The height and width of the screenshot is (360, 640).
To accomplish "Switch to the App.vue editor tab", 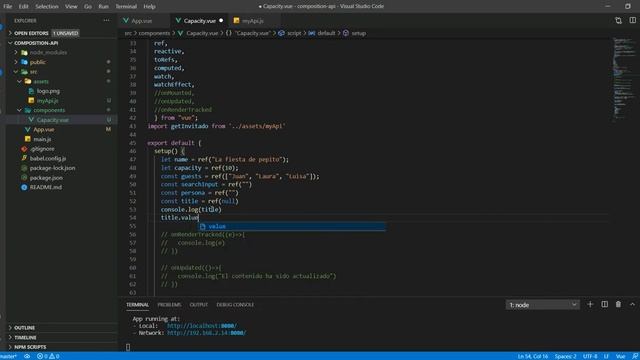I will (144, 20).
